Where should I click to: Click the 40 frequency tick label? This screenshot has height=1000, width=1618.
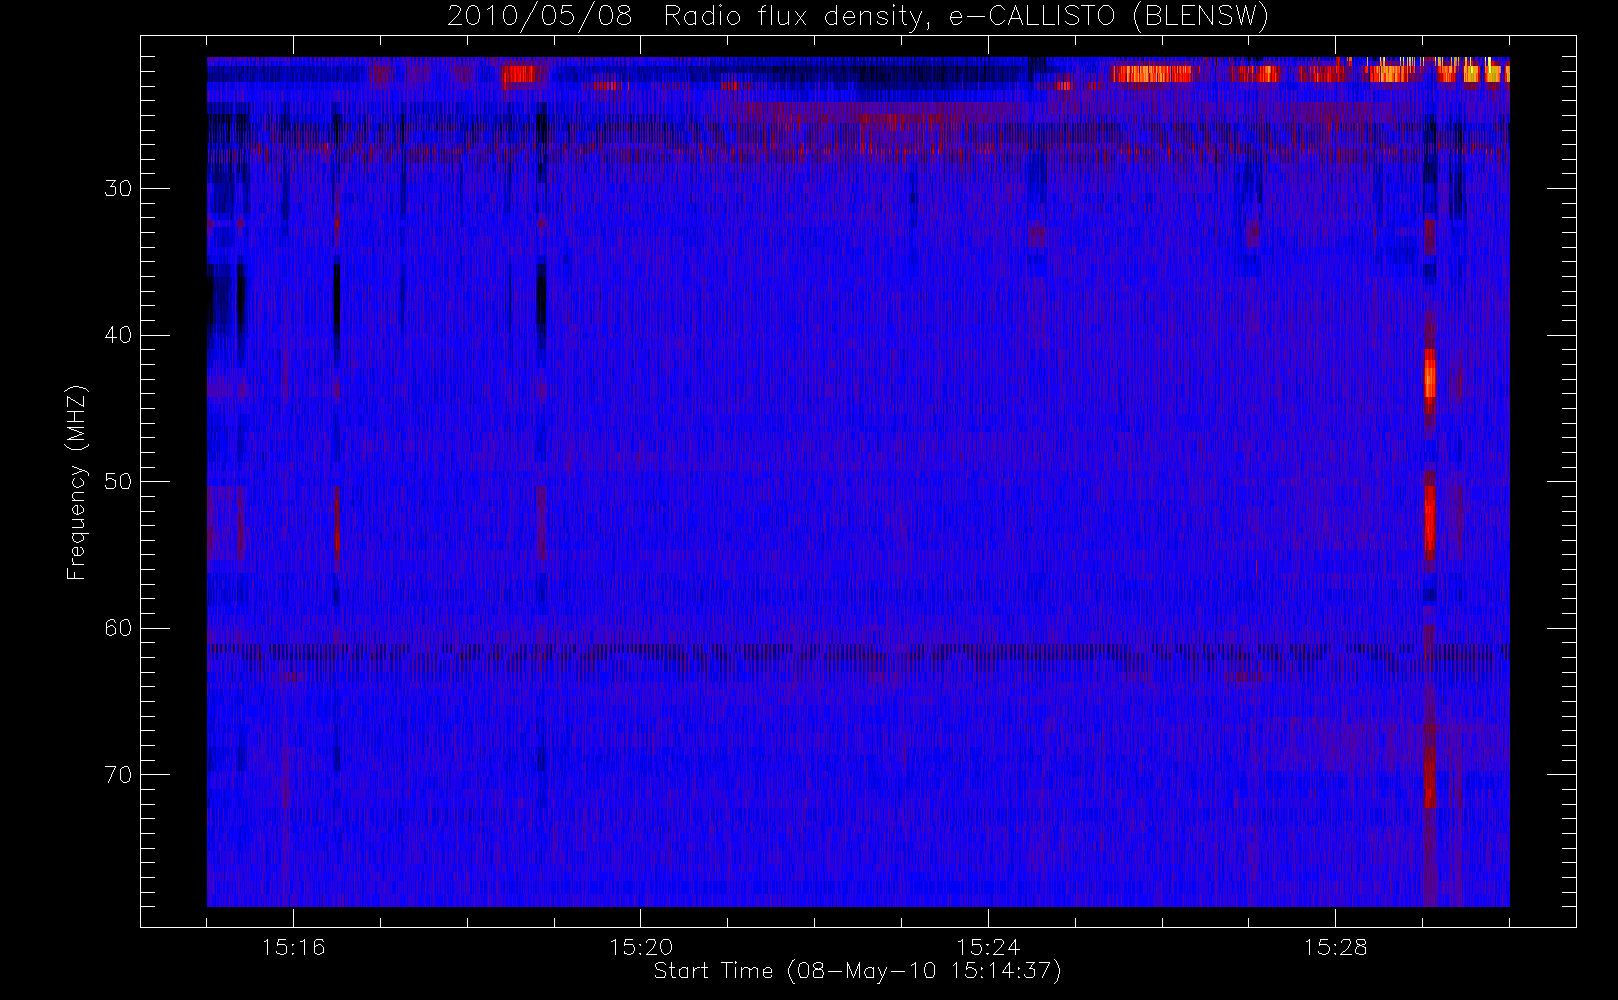[118, 335]
